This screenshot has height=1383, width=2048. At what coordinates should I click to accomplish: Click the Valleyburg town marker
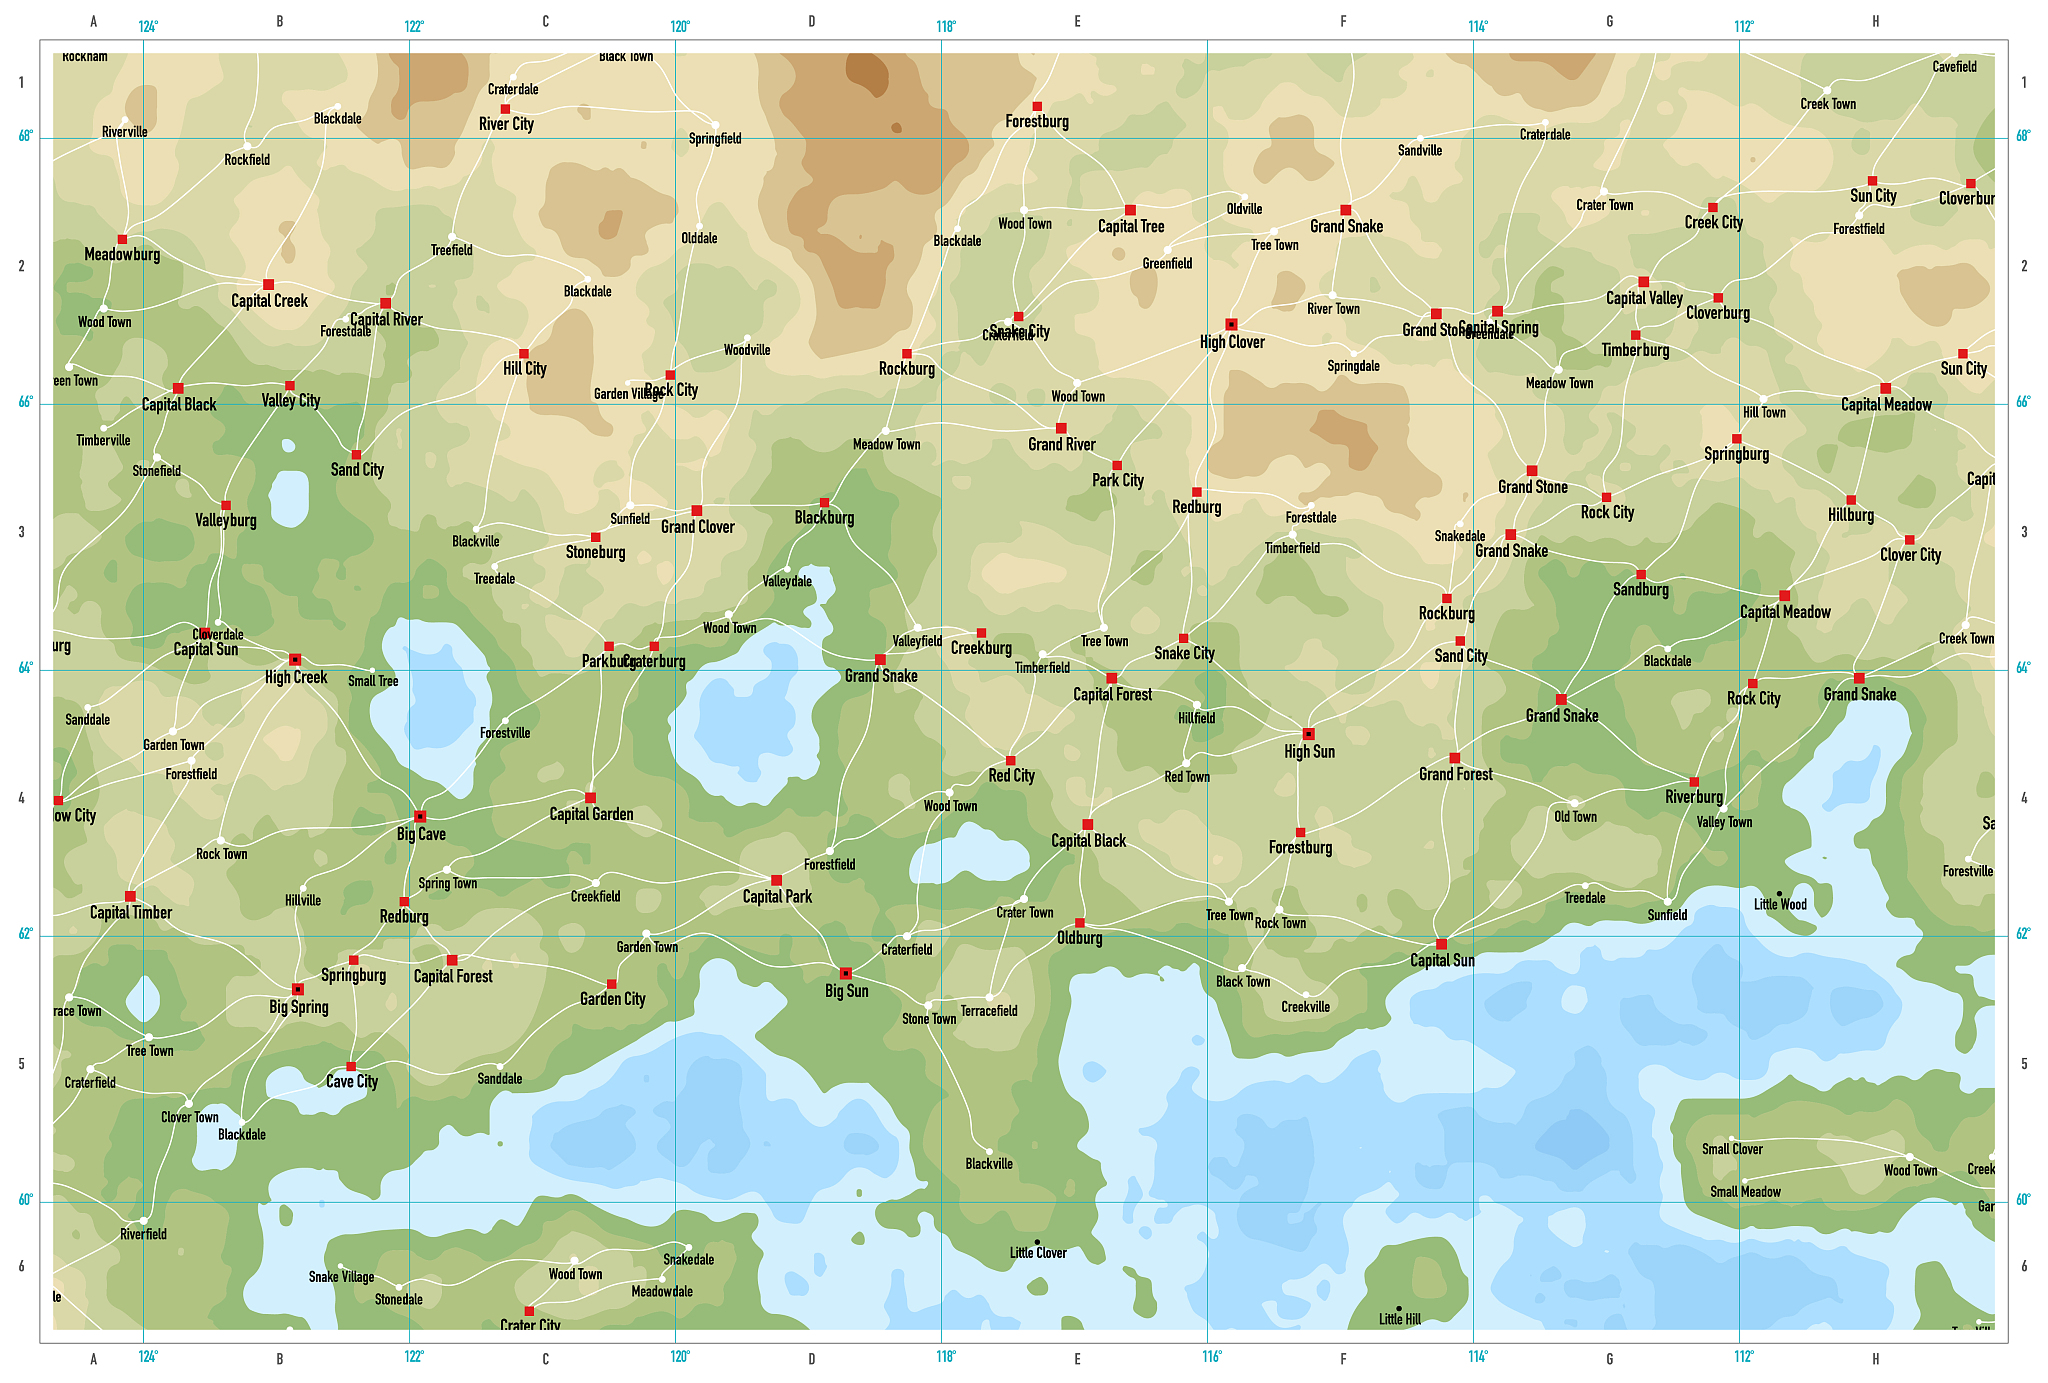click(226, 506)
